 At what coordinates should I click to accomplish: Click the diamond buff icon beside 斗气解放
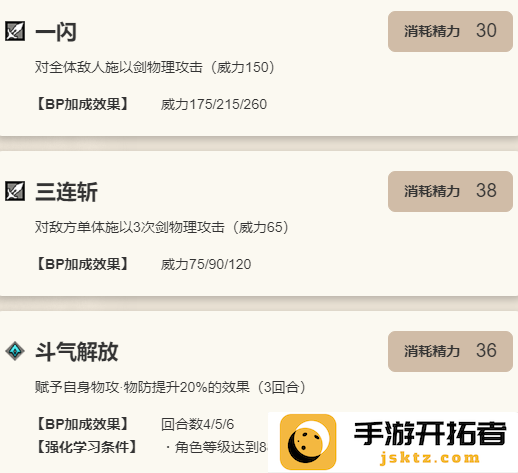[15, 351]
